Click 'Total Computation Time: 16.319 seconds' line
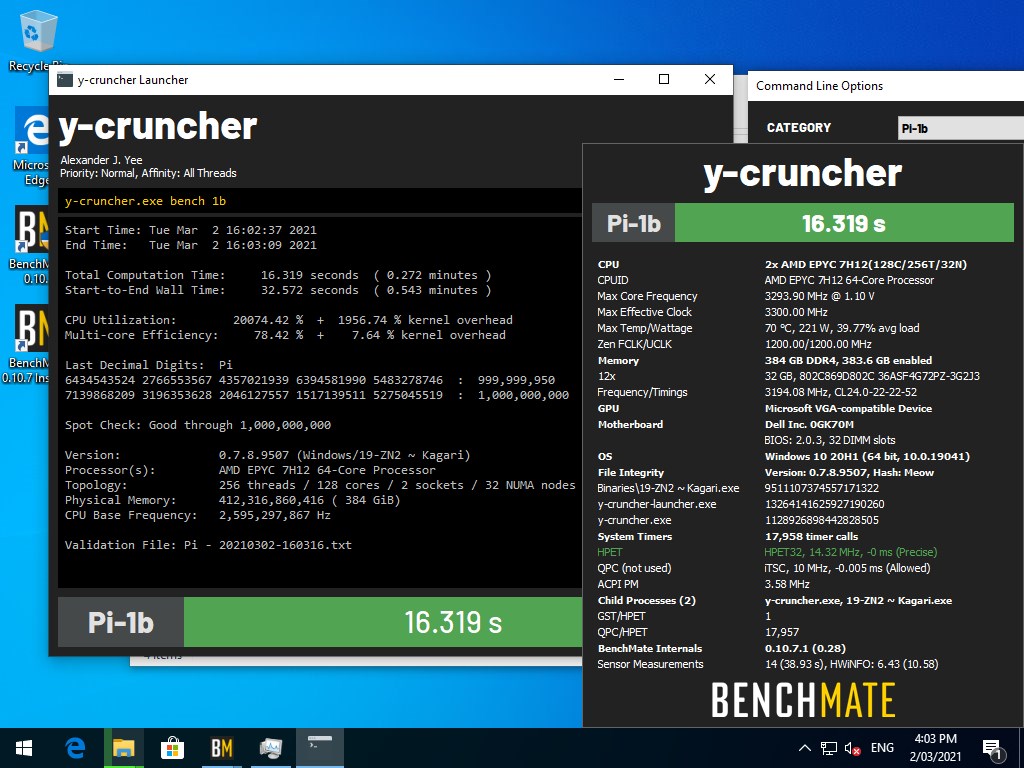Screen dimensions: 1024x768 pyautogui.click(x=278, y=275)
